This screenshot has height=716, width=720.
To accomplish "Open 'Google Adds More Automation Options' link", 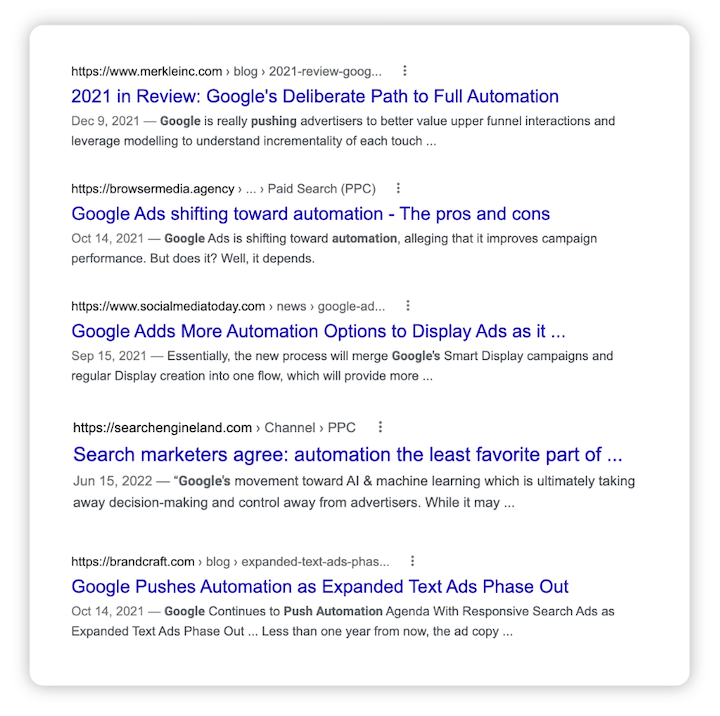I will click(x=318, y=332).
